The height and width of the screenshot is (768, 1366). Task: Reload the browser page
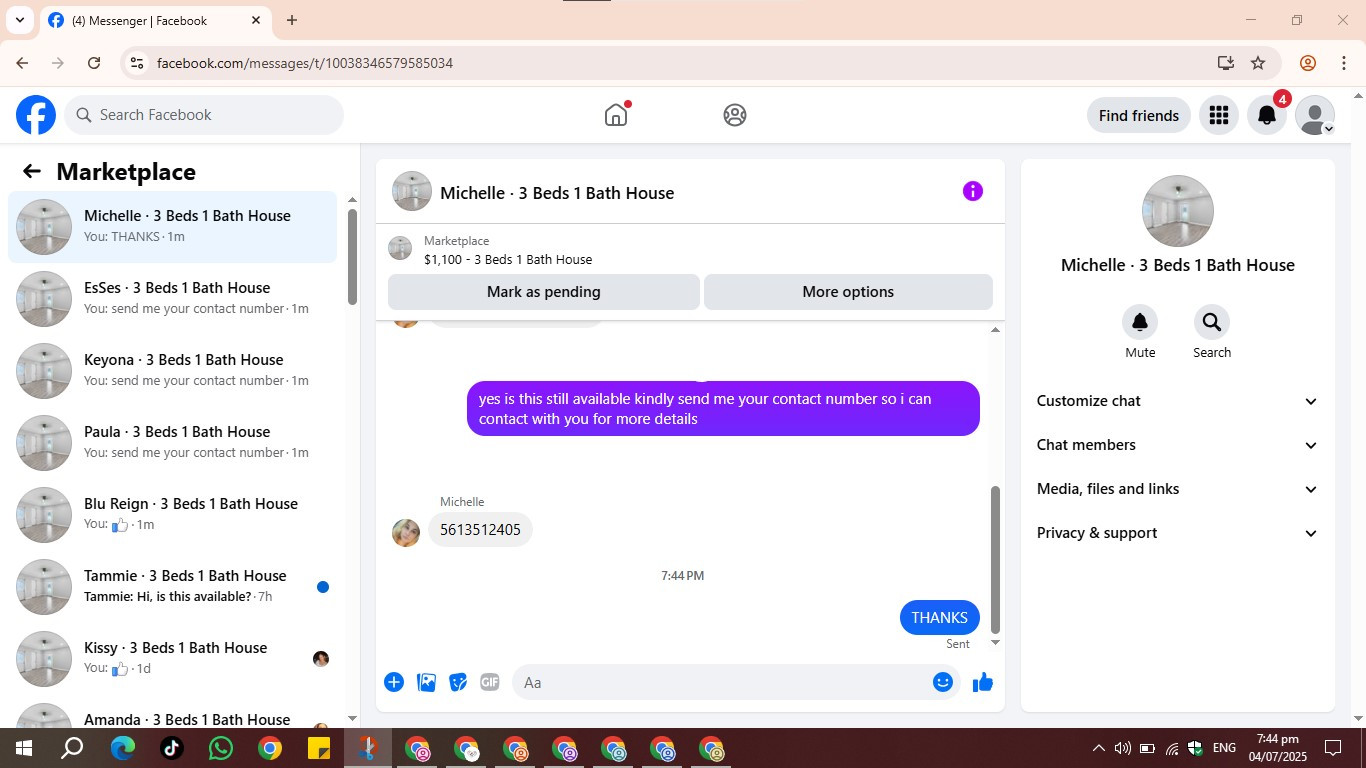94,63
